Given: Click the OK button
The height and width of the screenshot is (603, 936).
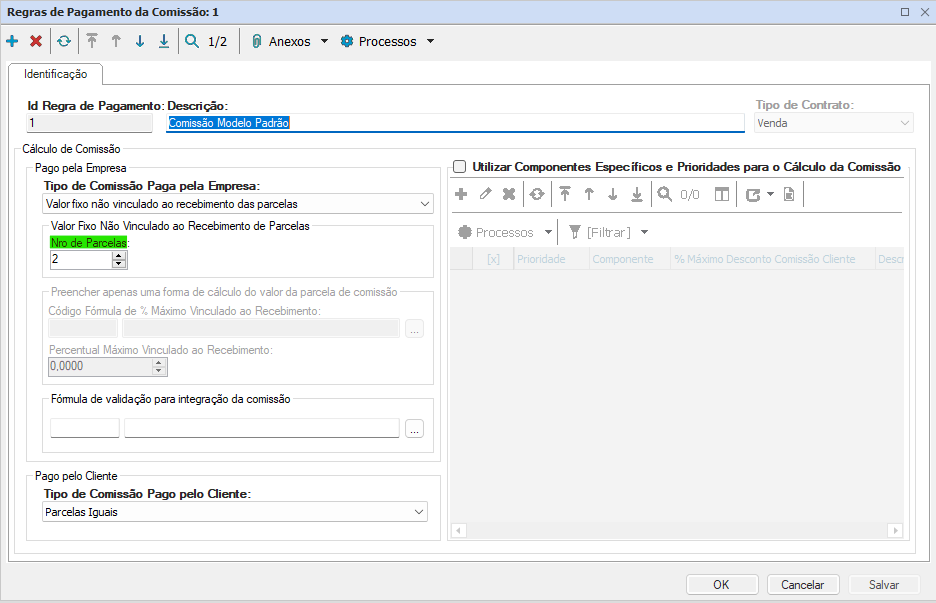Looking at the screenshot, I should point(722,584).
